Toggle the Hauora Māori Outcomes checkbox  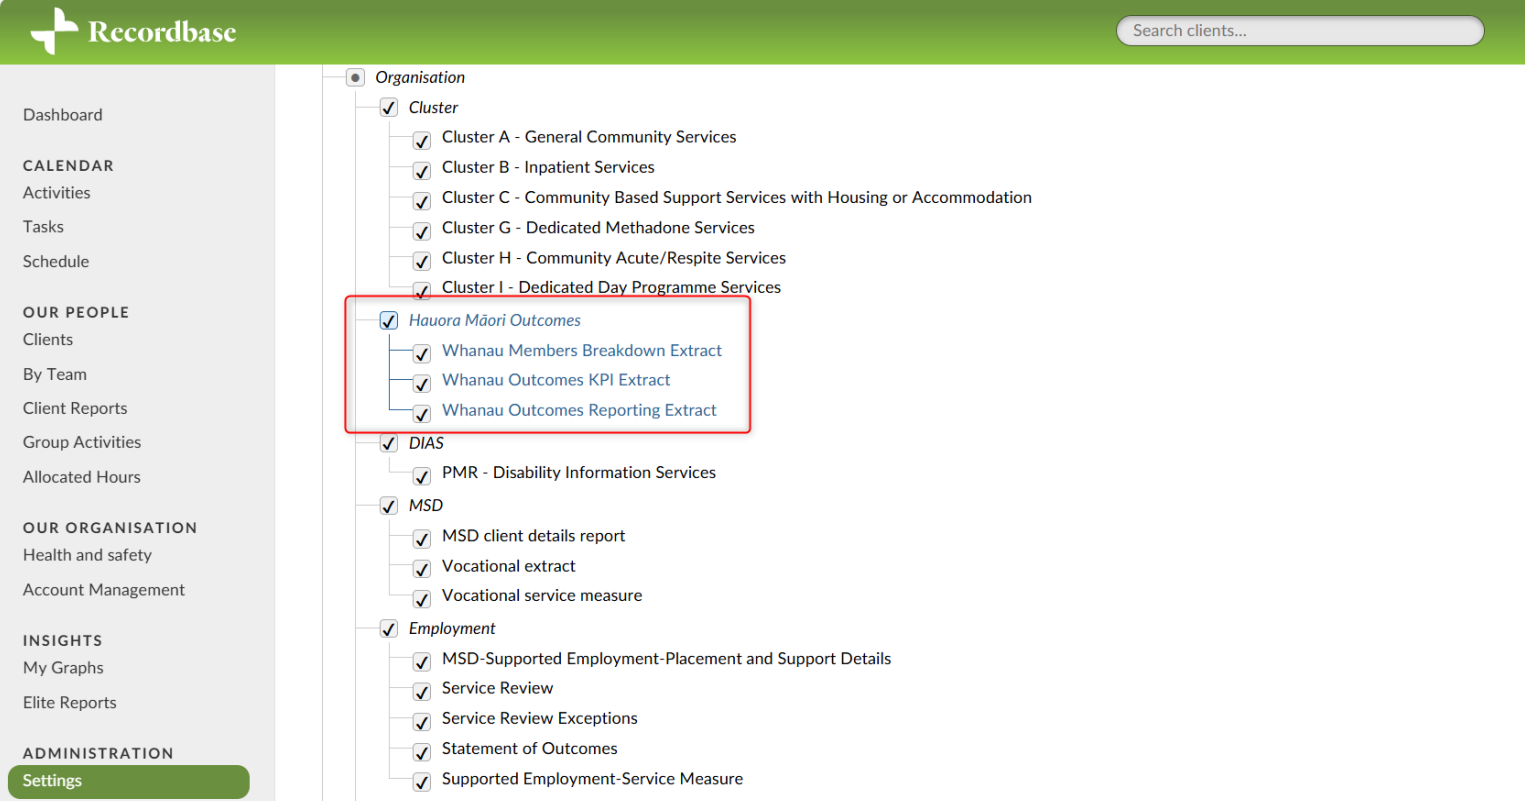pos(389,321)
